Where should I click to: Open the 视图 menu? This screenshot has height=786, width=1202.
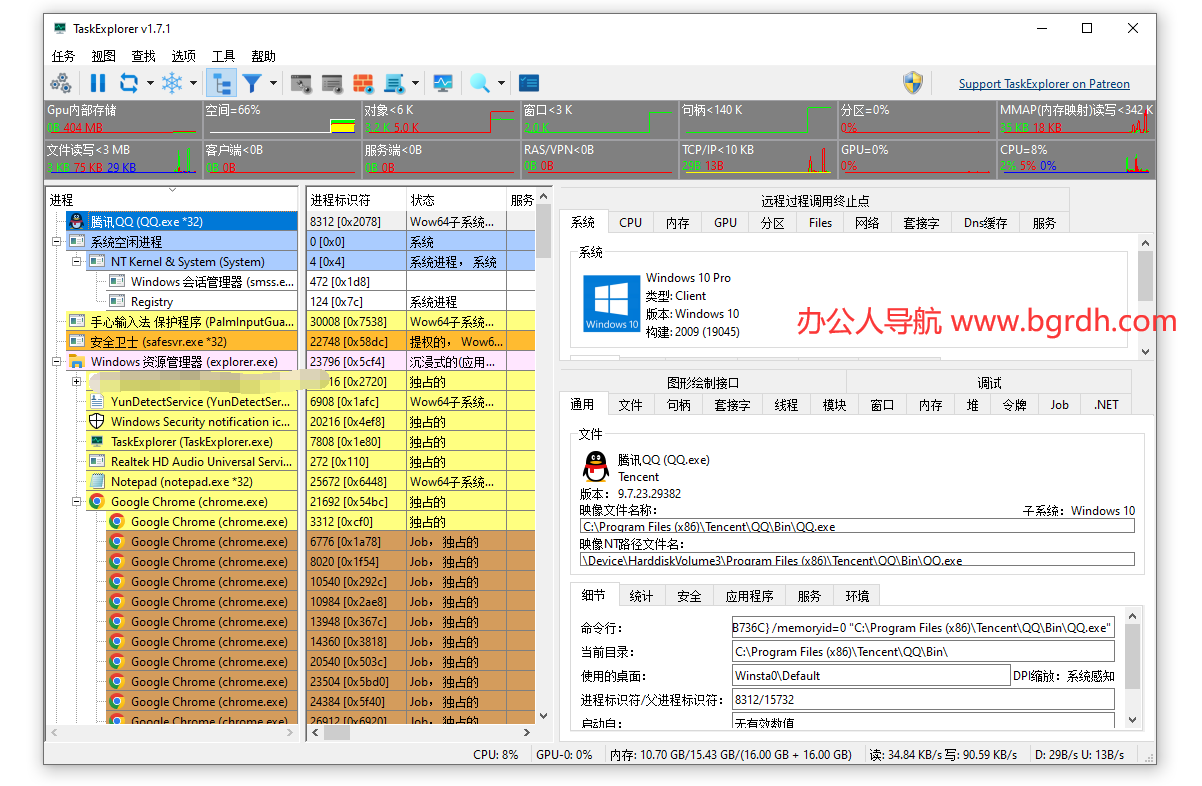(x=104, y=56)
